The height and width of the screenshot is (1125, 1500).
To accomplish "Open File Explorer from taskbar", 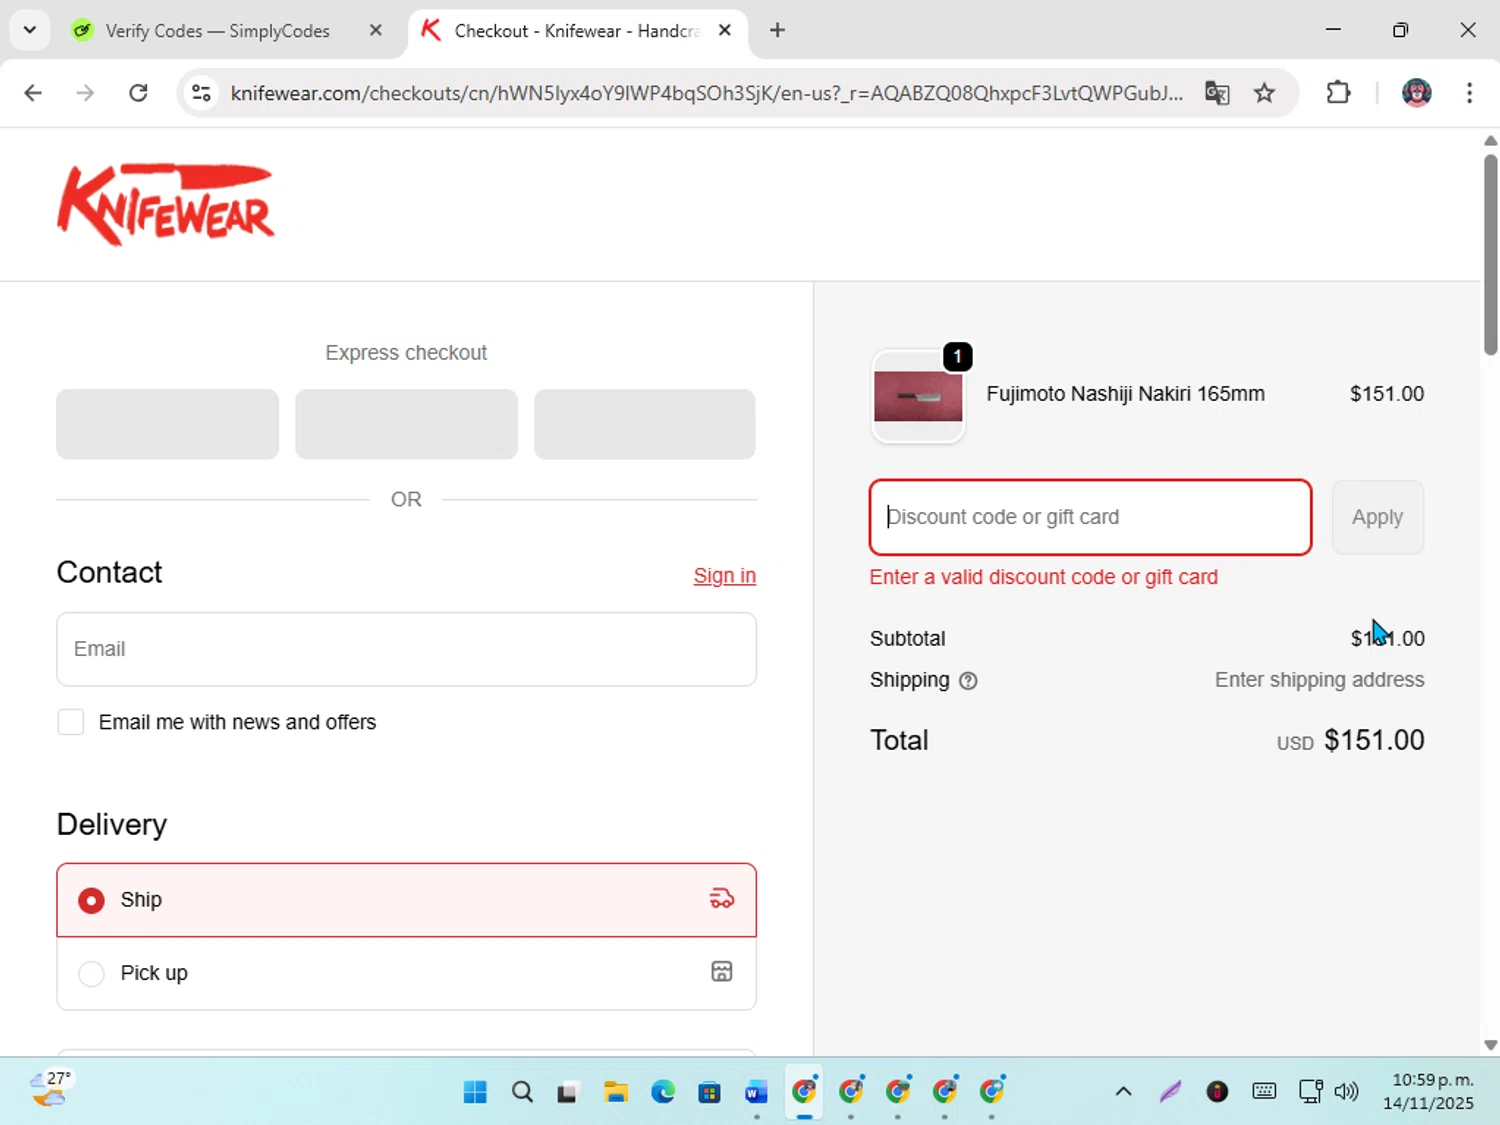I will point(616,1091).
